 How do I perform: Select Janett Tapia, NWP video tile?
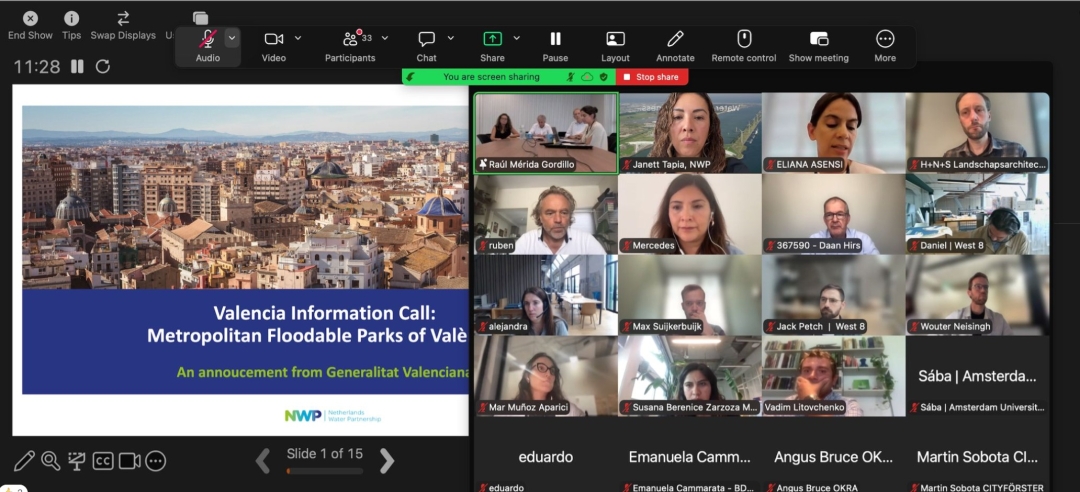tap(690, 133)
